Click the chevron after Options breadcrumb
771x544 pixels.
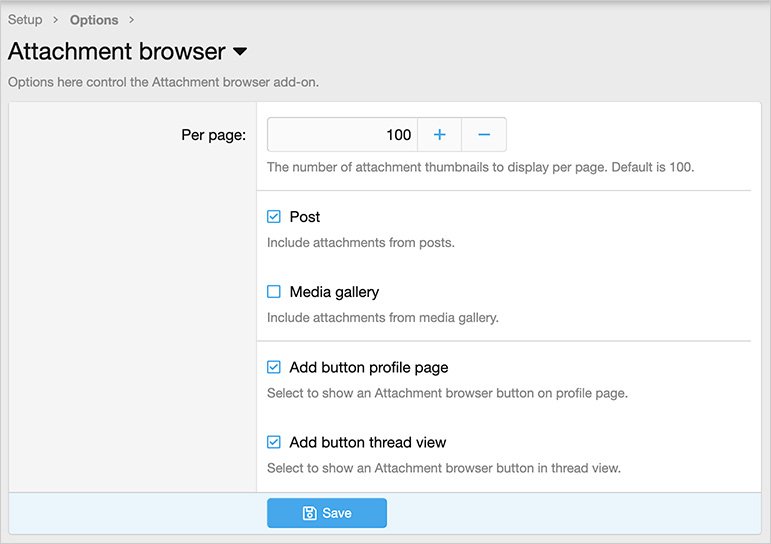coord(131,20)
